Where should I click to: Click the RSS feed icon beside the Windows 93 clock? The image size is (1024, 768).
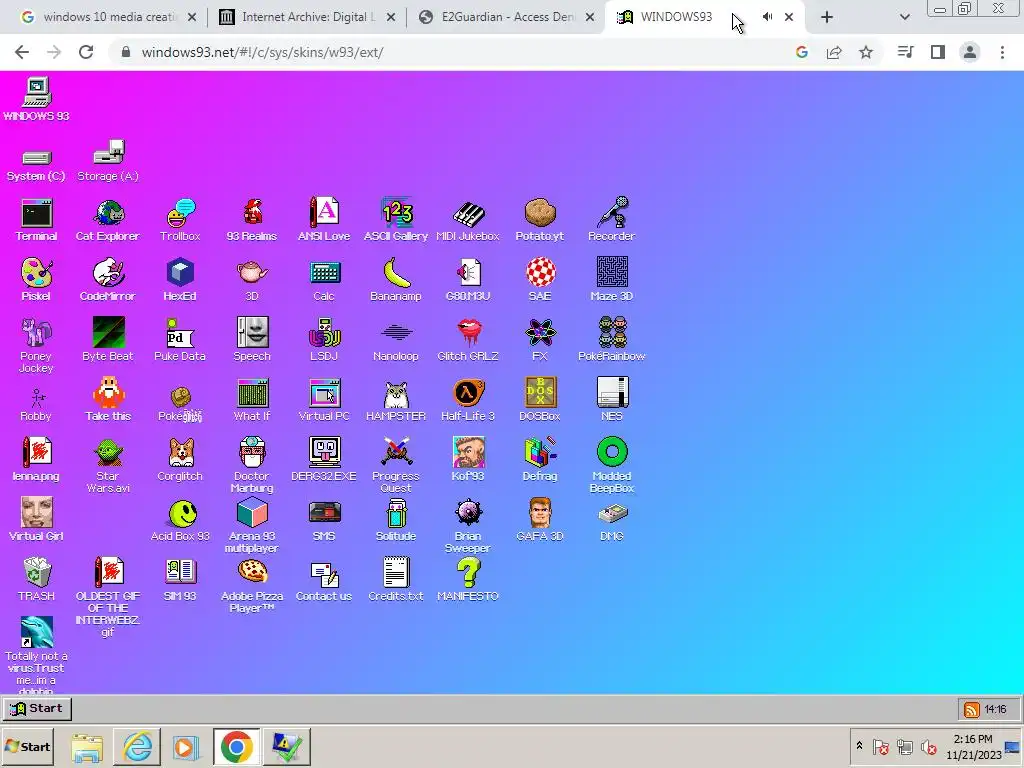coord(972,709)
